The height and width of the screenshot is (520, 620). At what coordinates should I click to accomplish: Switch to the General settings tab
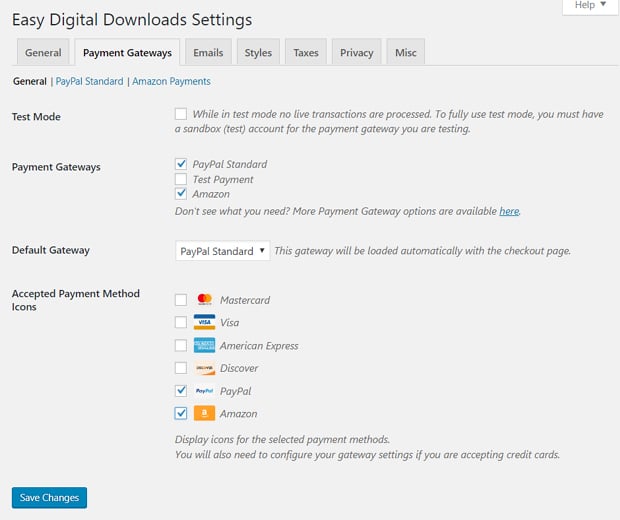pyautogui.click(x=43, y=53)
